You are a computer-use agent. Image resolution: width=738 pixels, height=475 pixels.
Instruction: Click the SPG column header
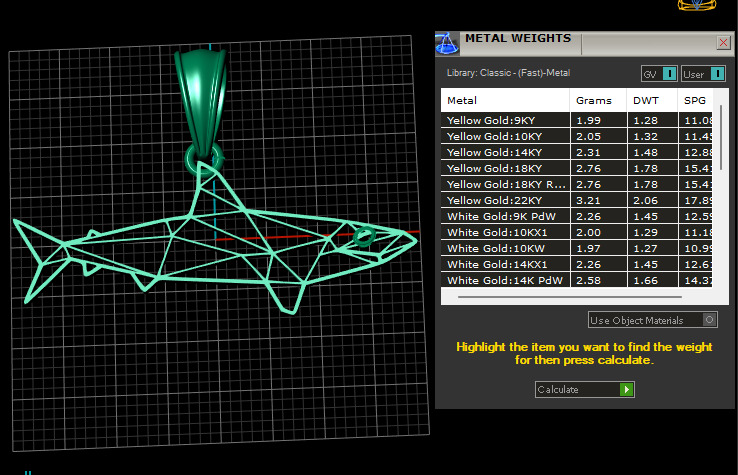(695, 100)
